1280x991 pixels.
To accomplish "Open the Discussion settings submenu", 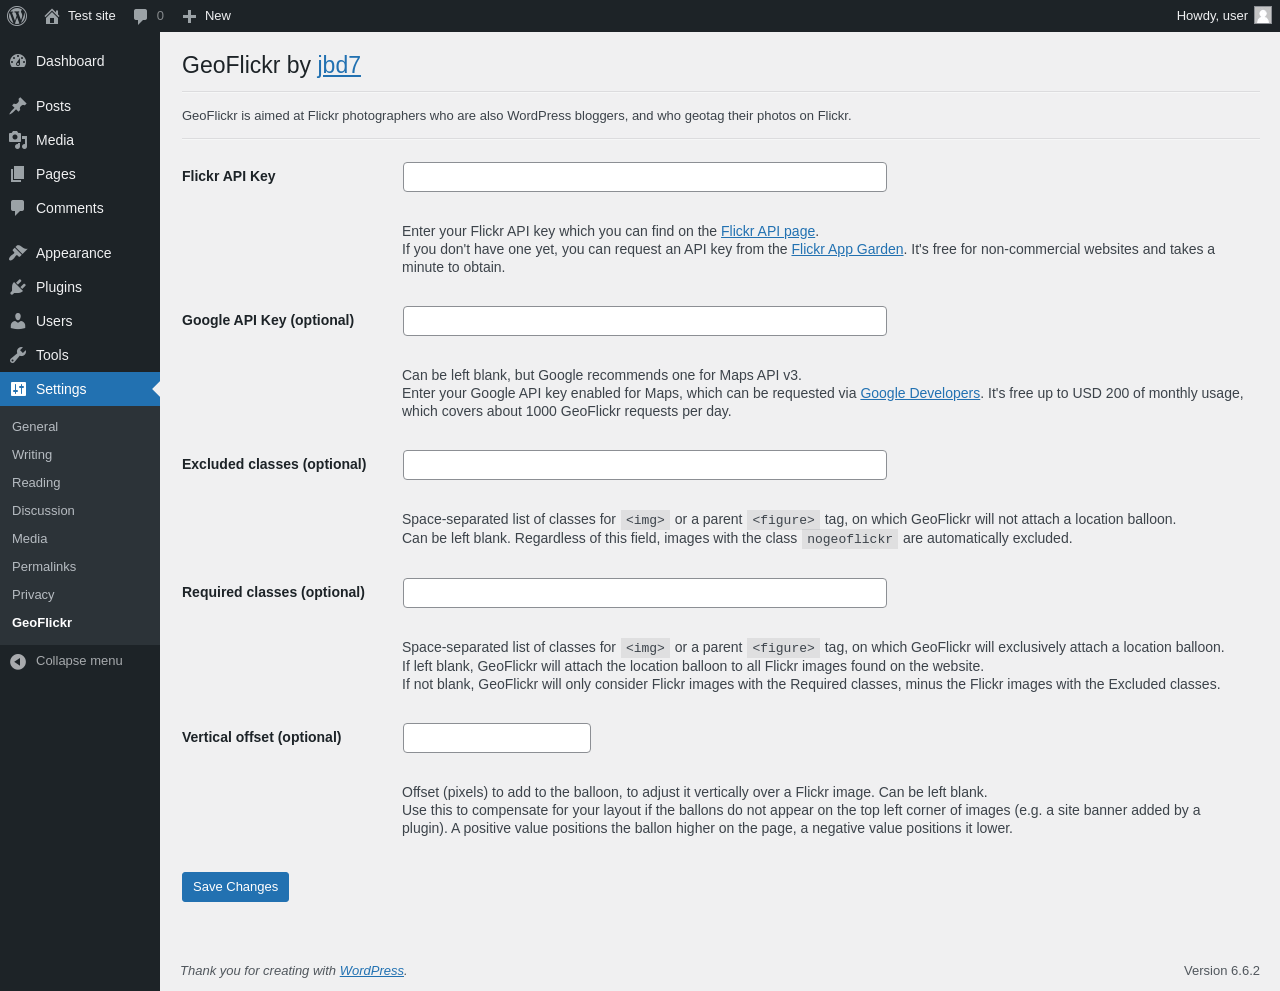I will pyautogui.click(x=43, y=511).
